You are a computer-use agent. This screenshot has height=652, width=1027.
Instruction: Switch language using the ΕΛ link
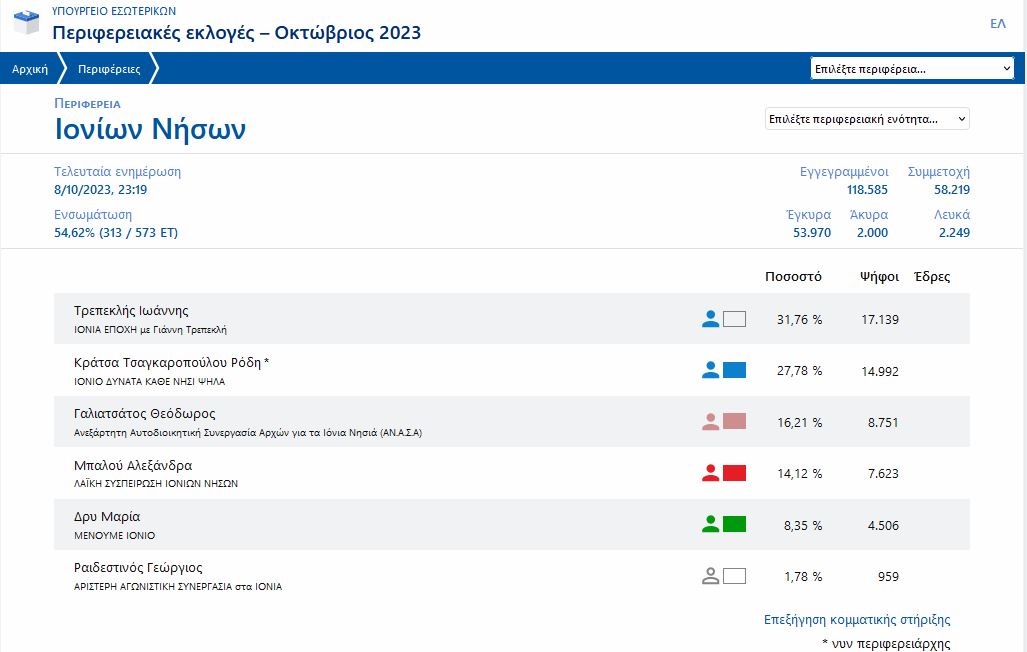point(997,24)
